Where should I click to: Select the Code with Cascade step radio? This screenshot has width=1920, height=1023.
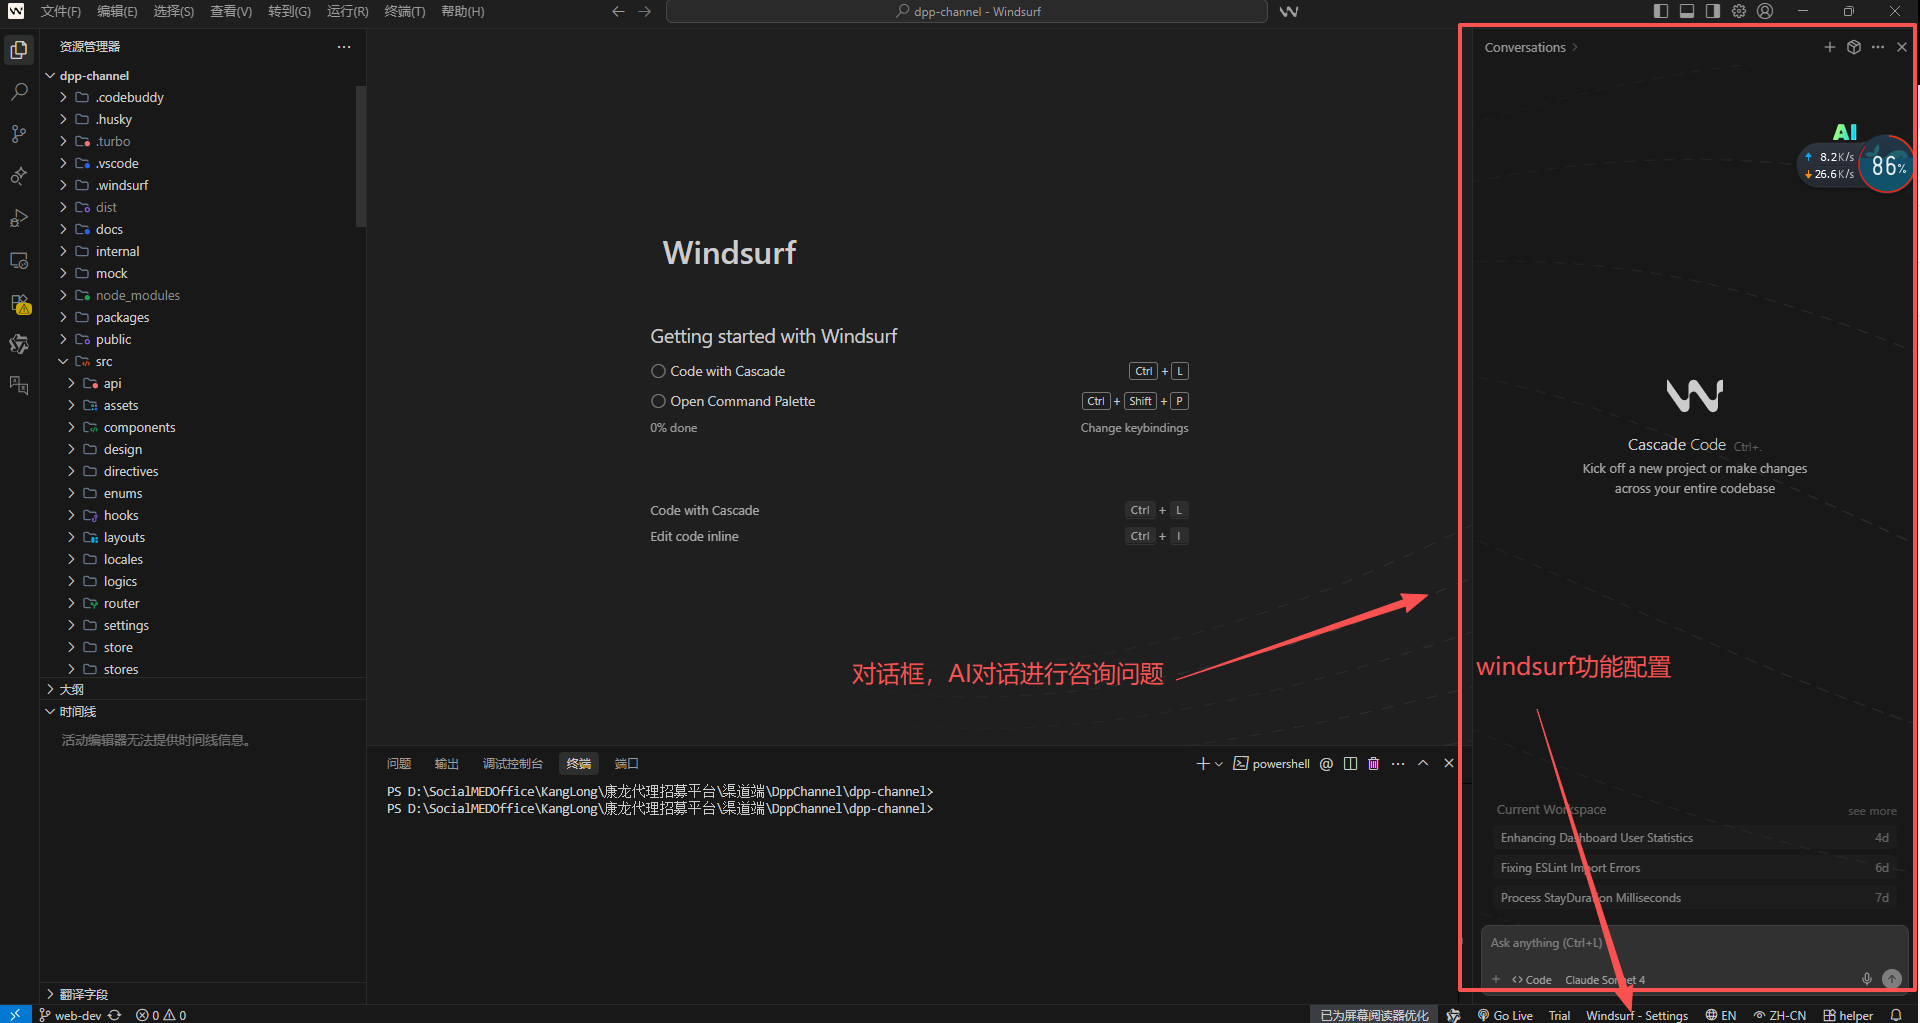pos(658,371)
